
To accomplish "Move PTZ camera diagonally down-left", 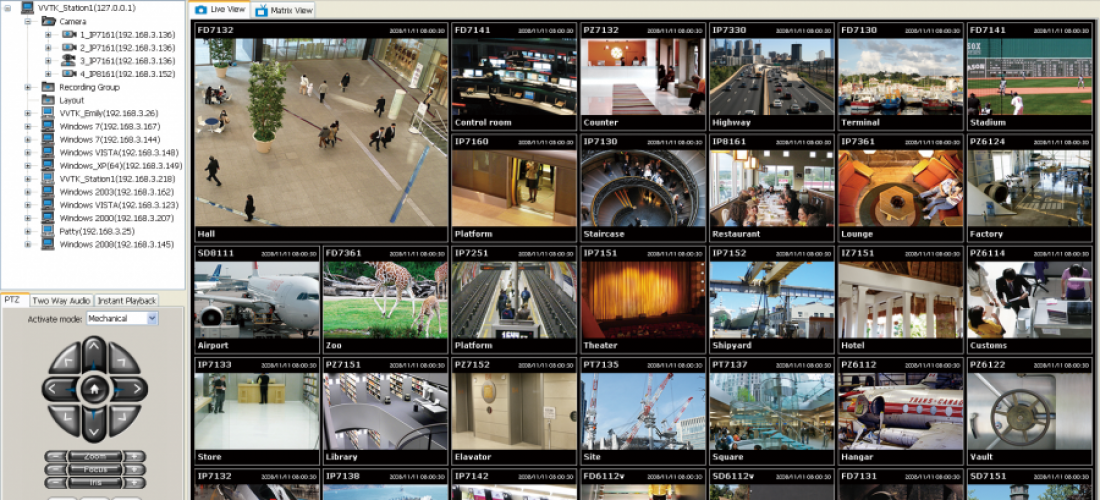I will 66,419.
